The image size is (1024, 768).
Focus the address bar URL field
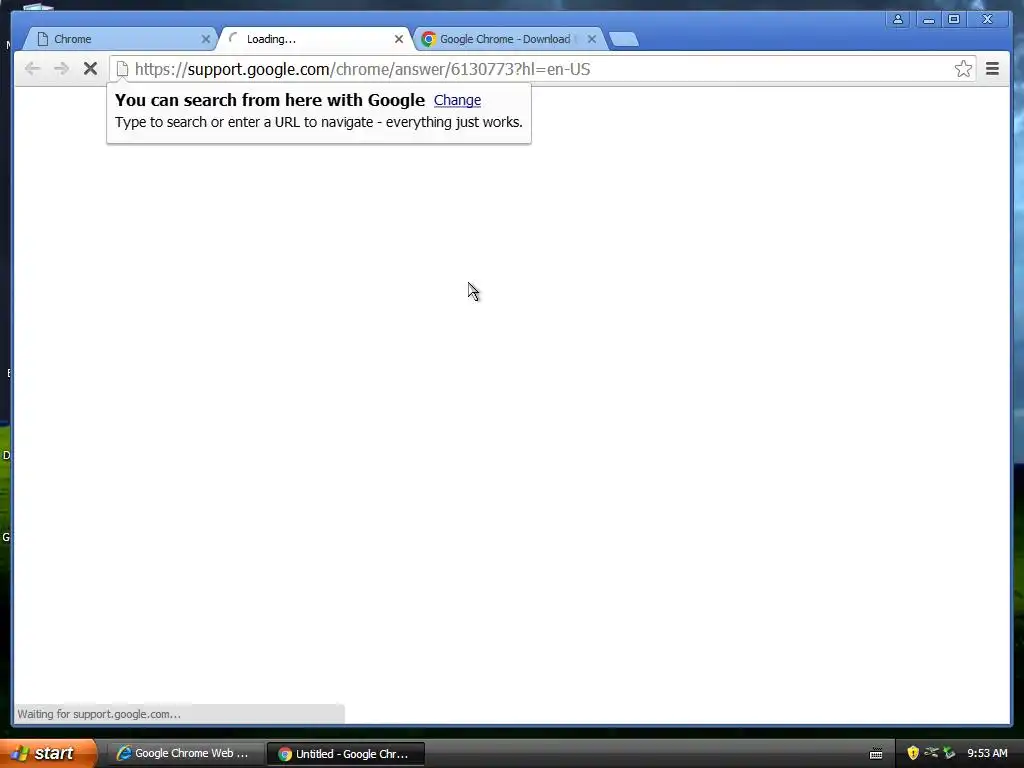pyautogui.click(x=542, y=69)
